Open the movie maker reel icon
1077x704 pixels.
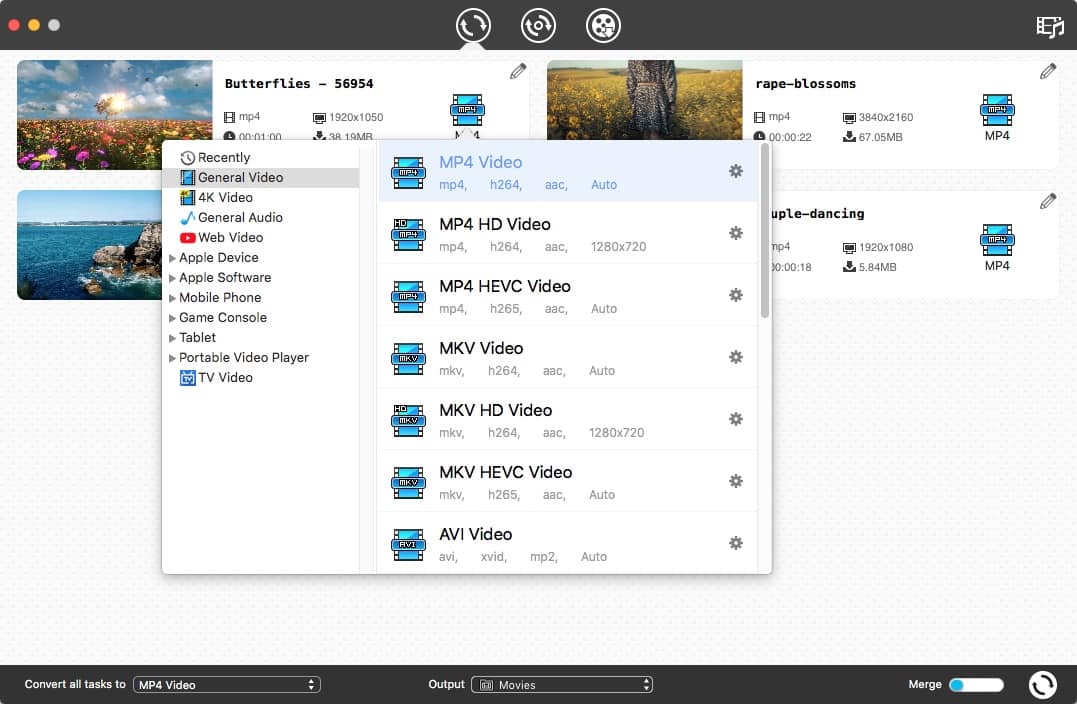(602, 26)
